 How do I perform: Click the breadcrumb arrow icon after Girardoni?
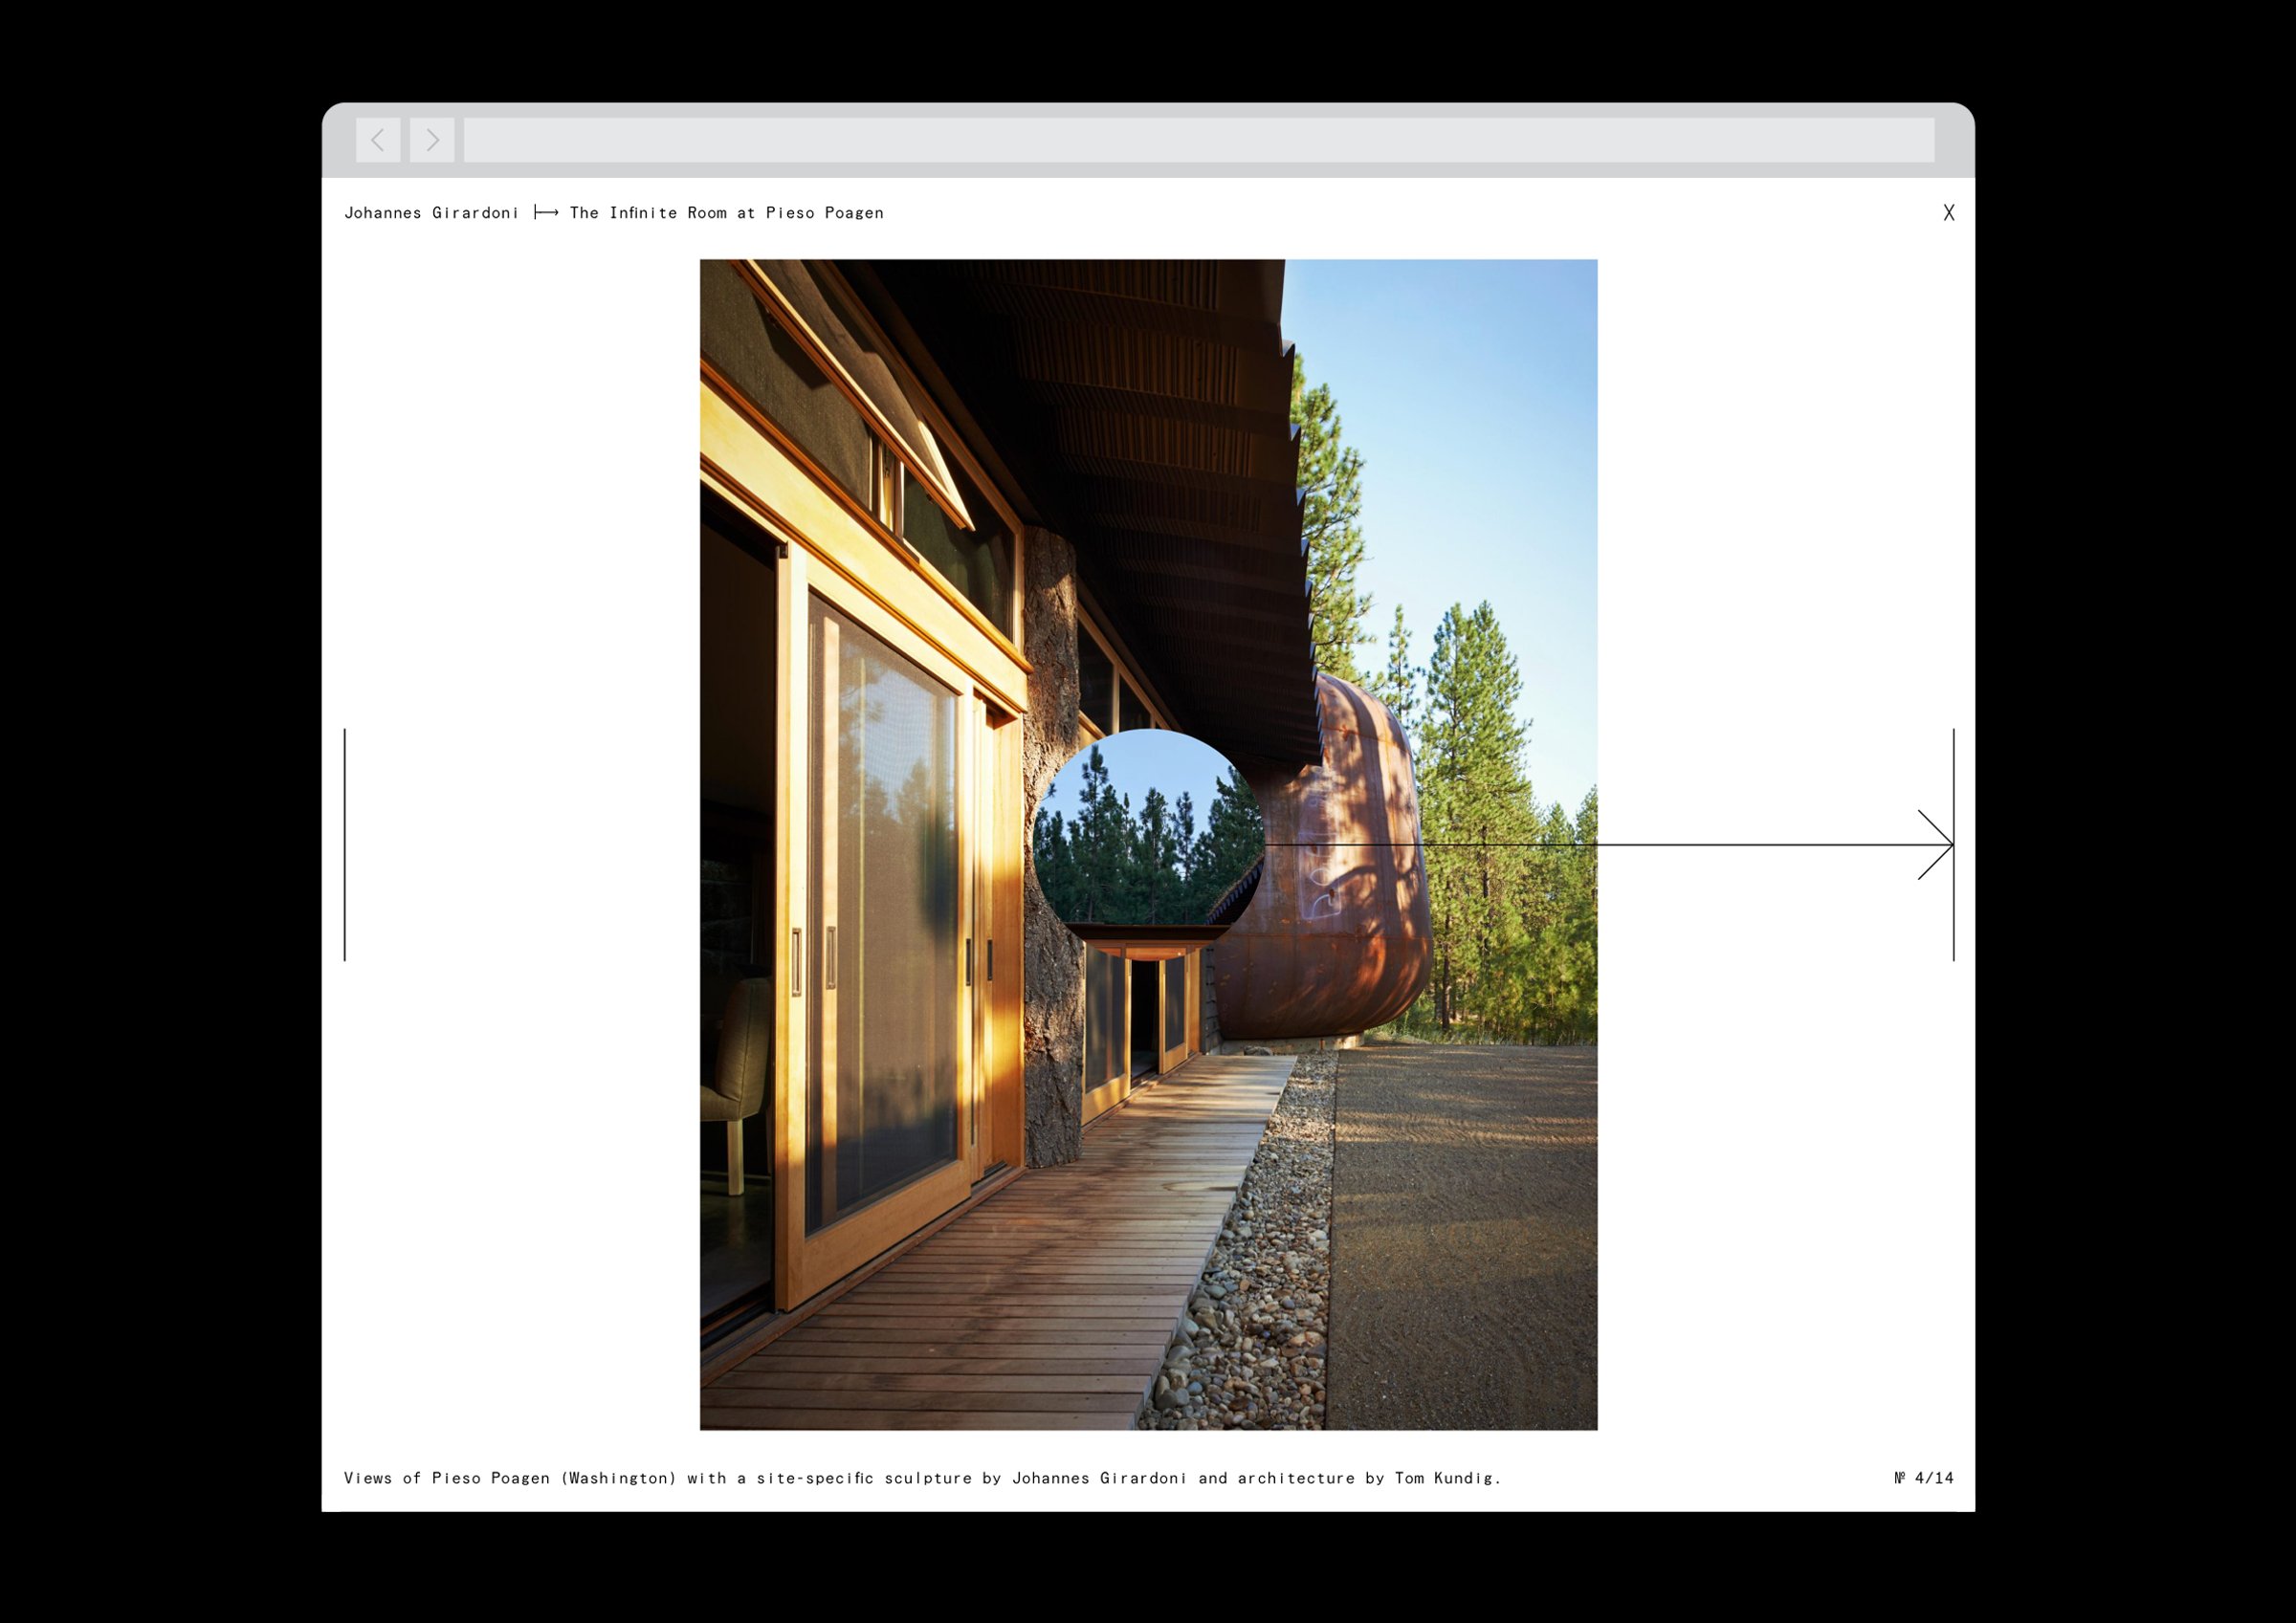(x=546, y=212)
